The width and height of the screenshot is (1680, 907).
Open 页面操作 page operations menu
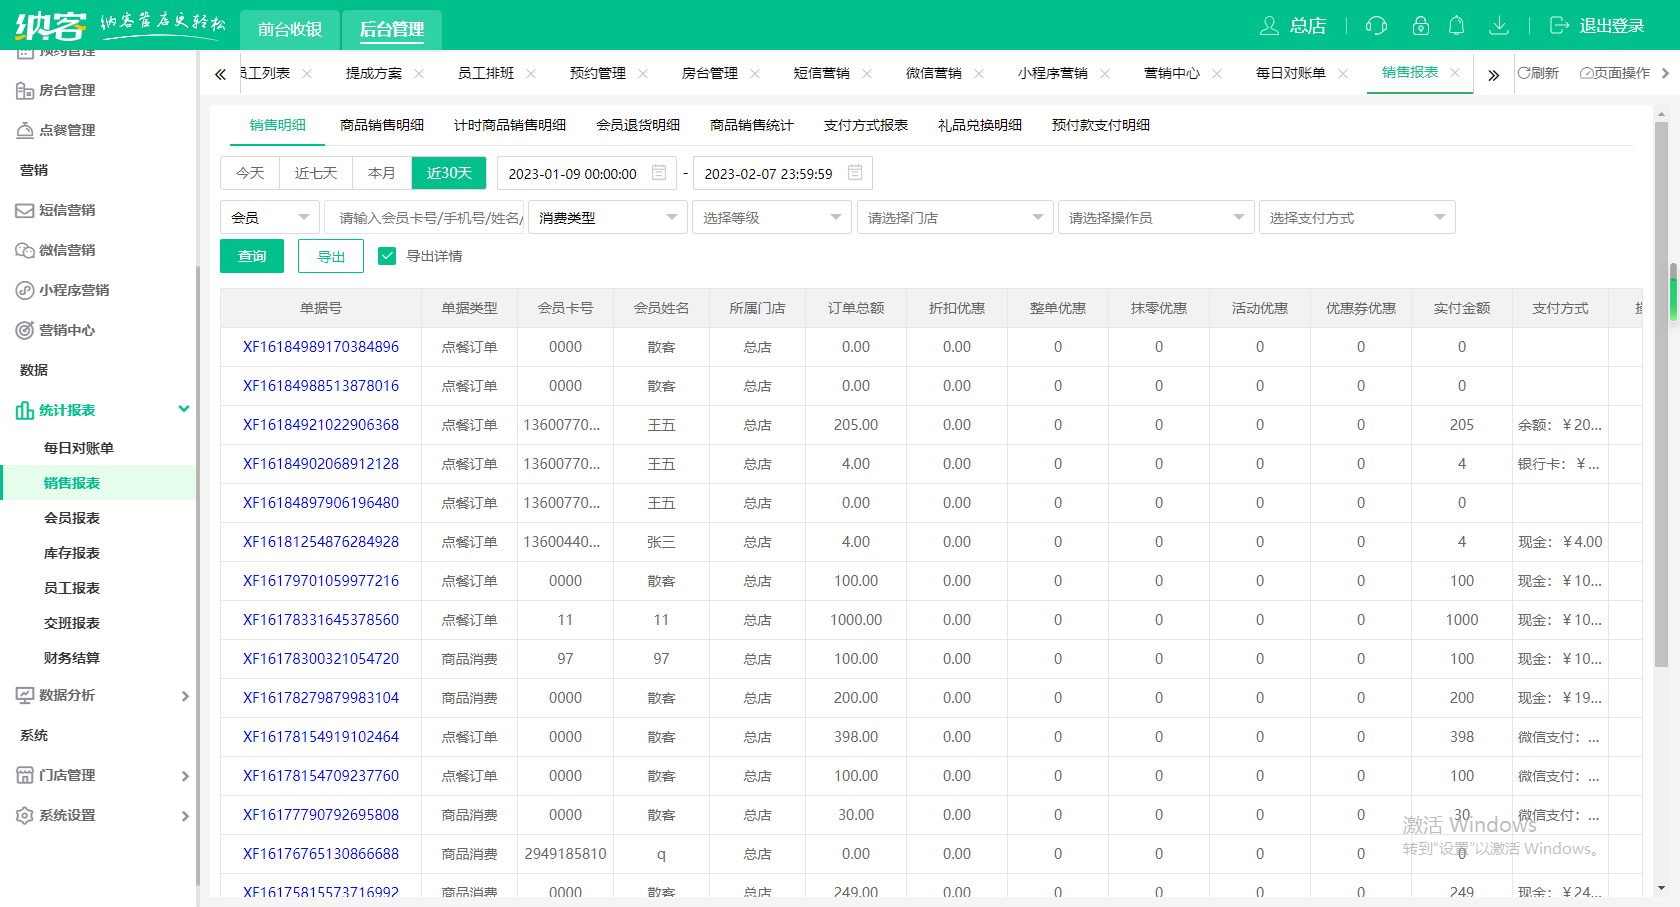point(1614,73)
